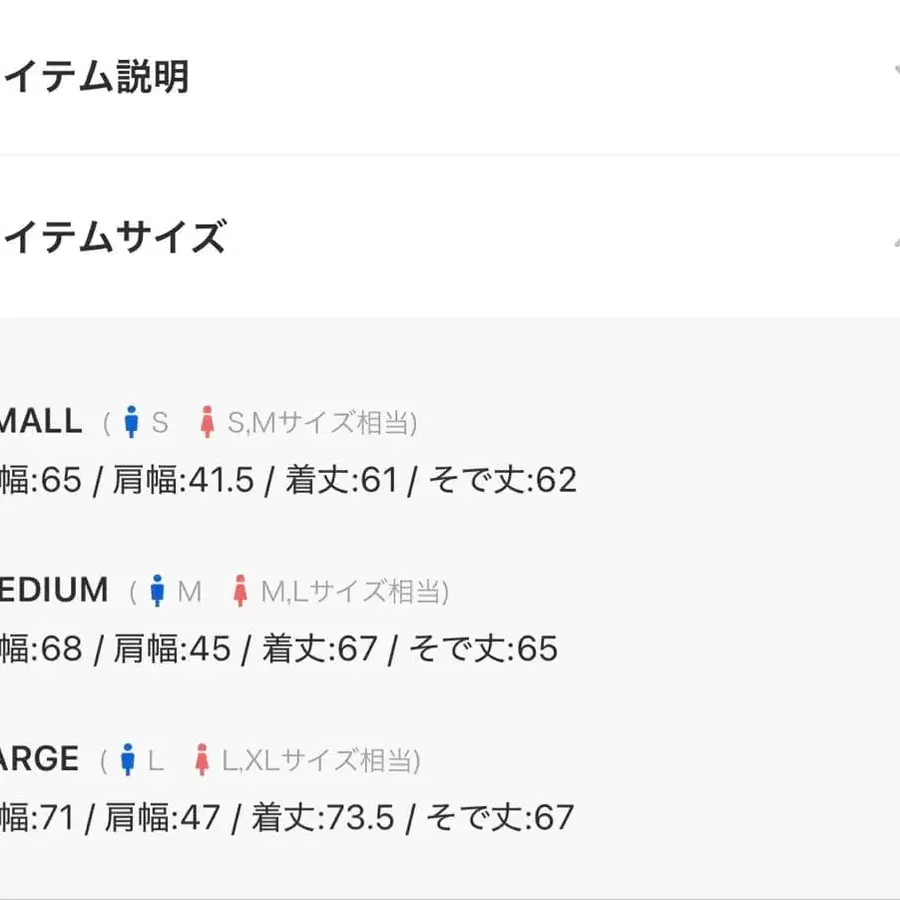Click the red female icon beside MEDIUM

[239, 592]
